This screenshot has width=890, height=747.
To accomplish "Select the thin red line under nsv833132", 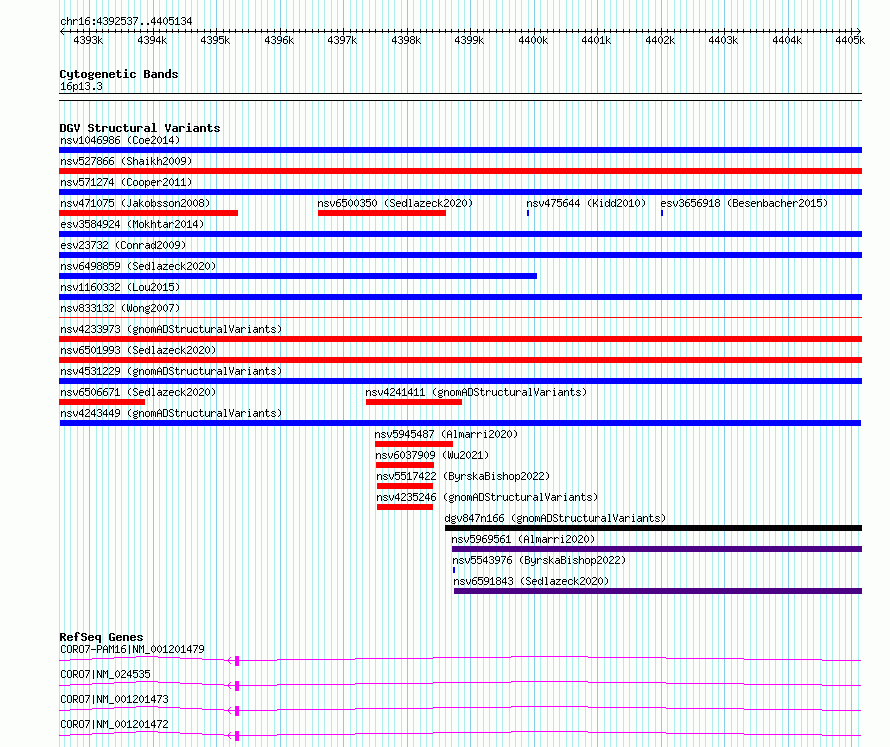I will click(x=460, y=318).
